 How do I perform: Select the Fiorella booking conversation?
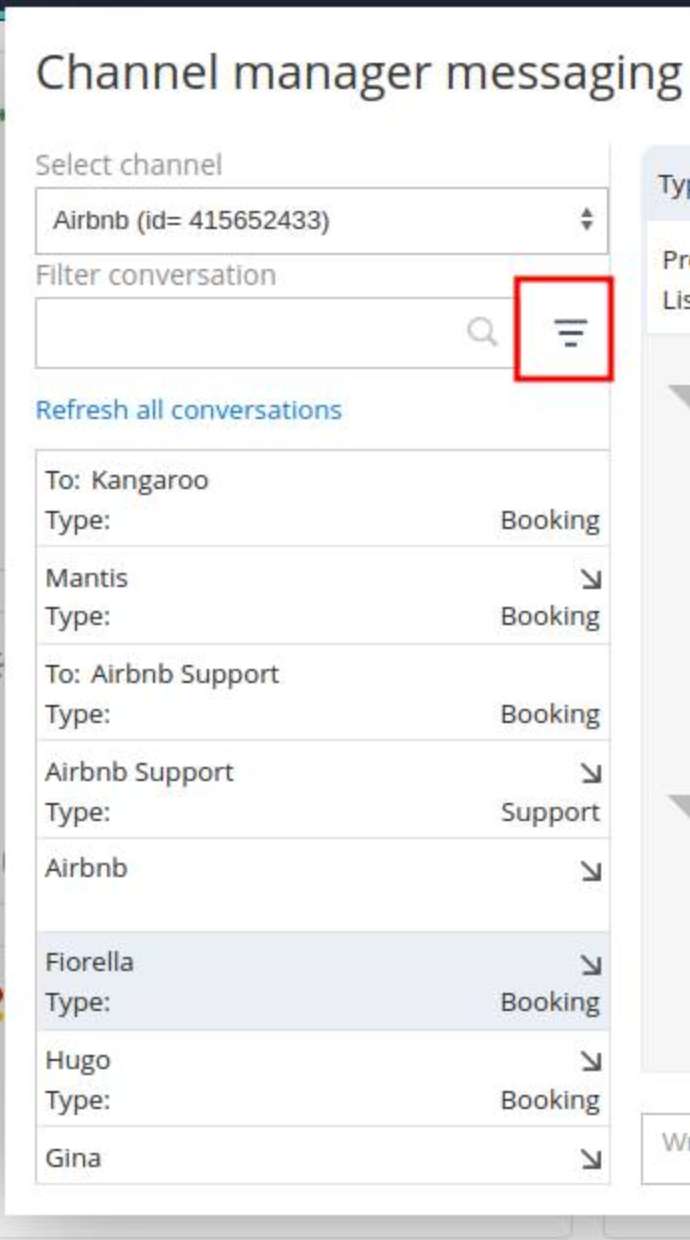tap(322, 982)
